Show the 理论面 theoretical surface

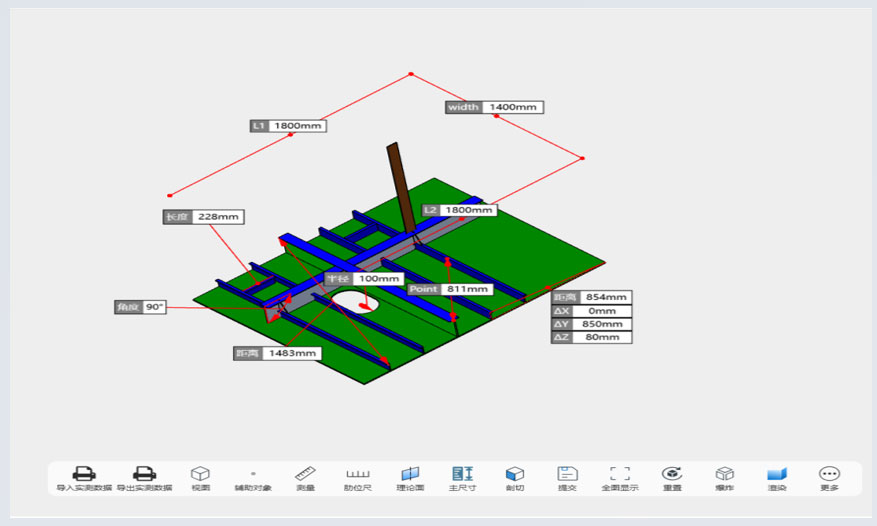coord(410,474)
